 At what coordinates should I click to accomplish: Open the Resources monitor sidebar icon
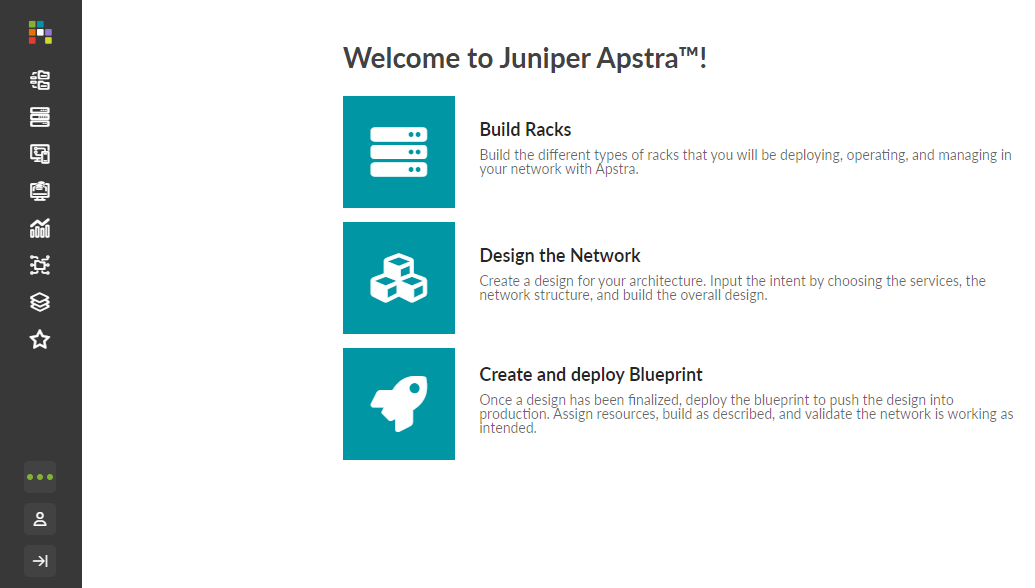coord(40,191)
